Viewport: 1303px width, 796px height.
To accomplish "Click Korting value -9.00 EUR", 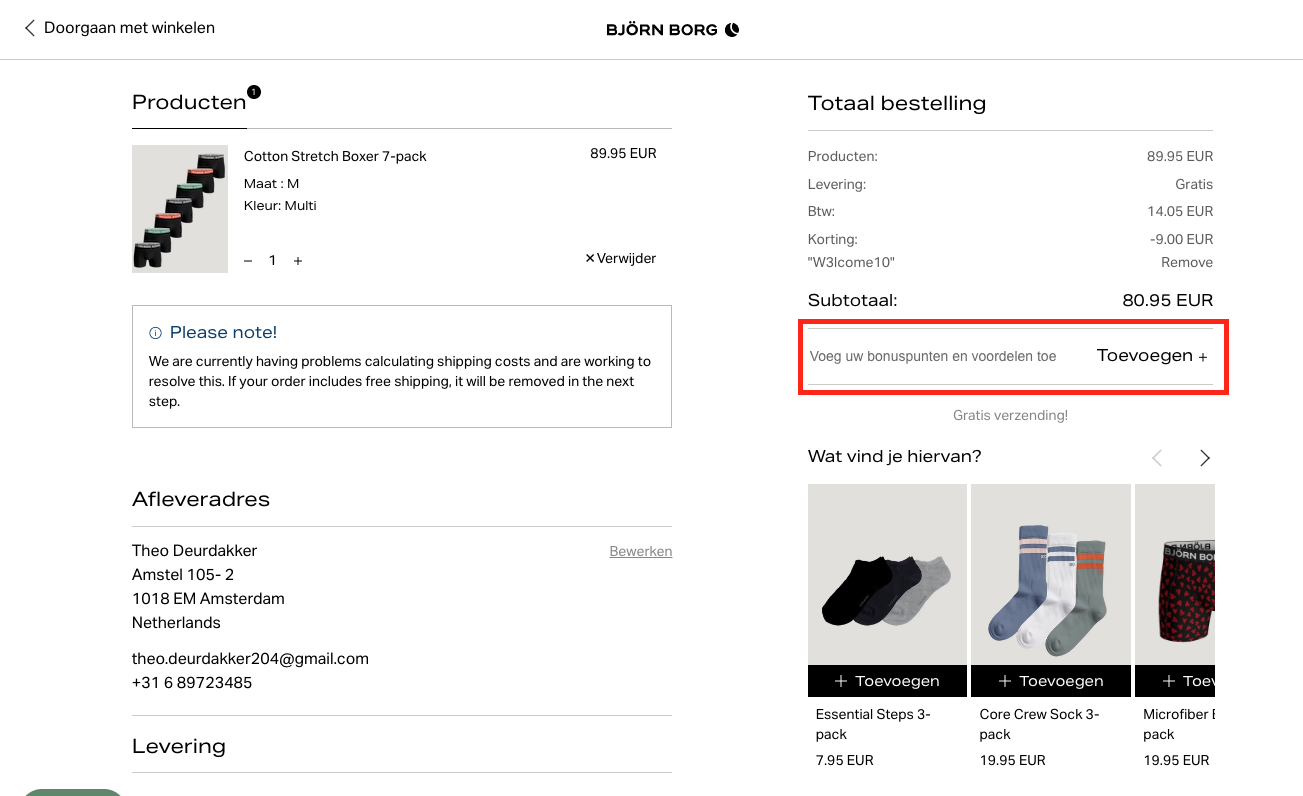I will (x=1181, y=240).
